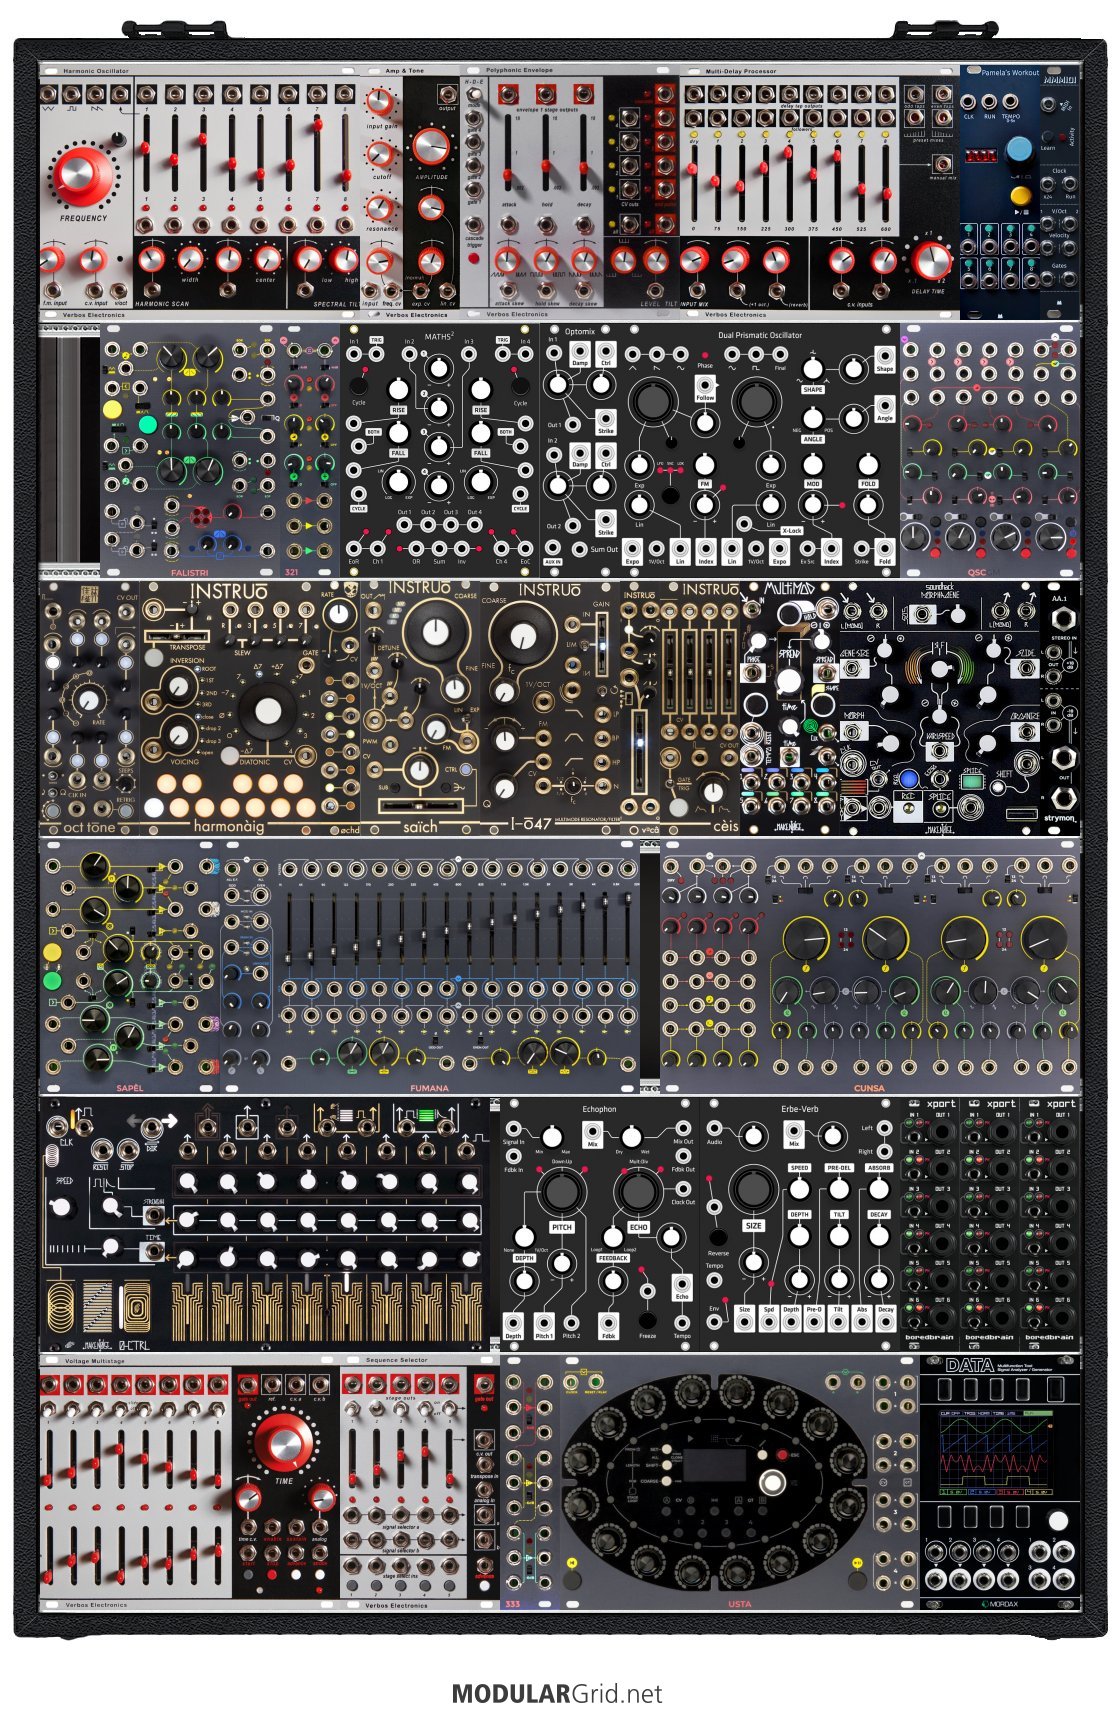Click the SPEED knob on 0-CTRL
1115x1715 pixels.
pyautogui.click(x=64, y=1207)
